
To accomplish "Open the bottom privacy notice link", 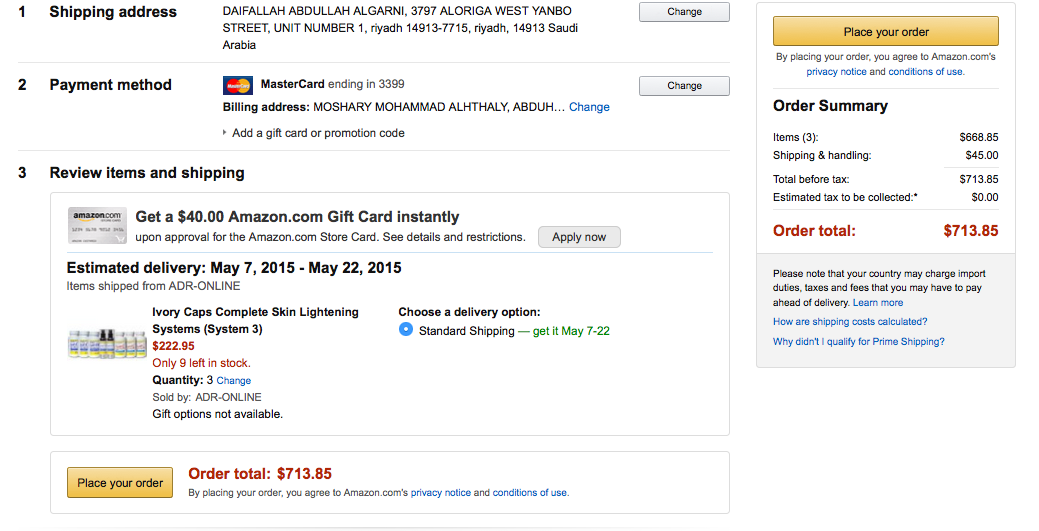I will [441, 493].
